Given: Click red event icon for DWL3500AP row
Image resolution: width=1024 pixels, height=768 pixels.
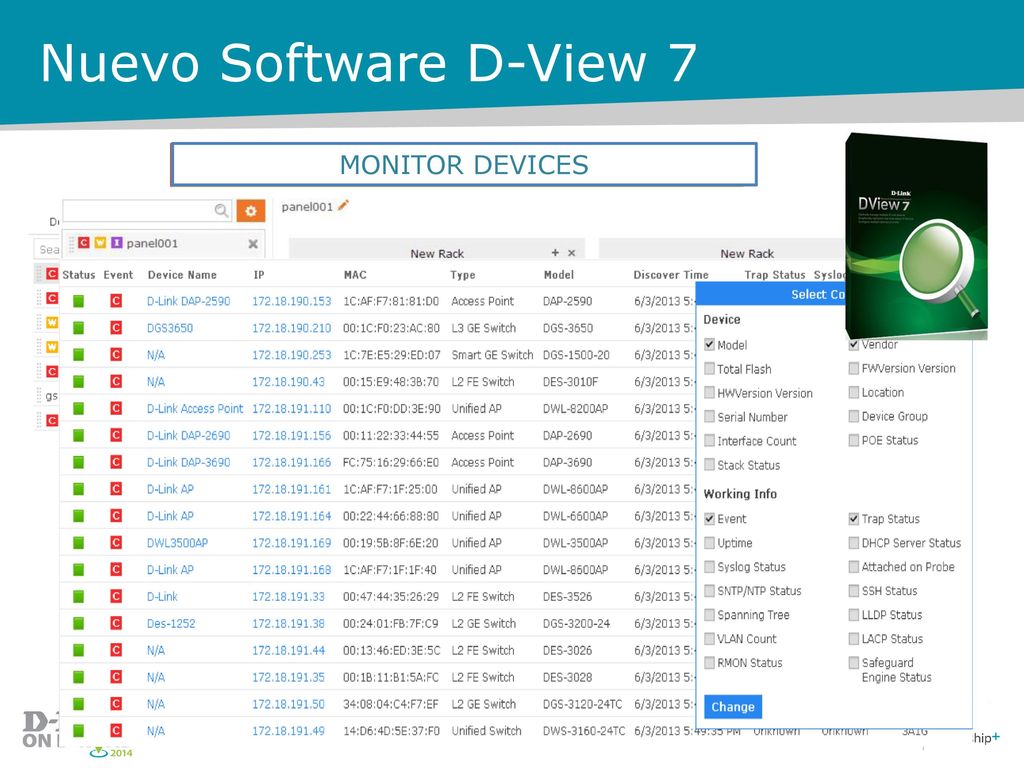Looking at the screenshot, I should 116,543.
